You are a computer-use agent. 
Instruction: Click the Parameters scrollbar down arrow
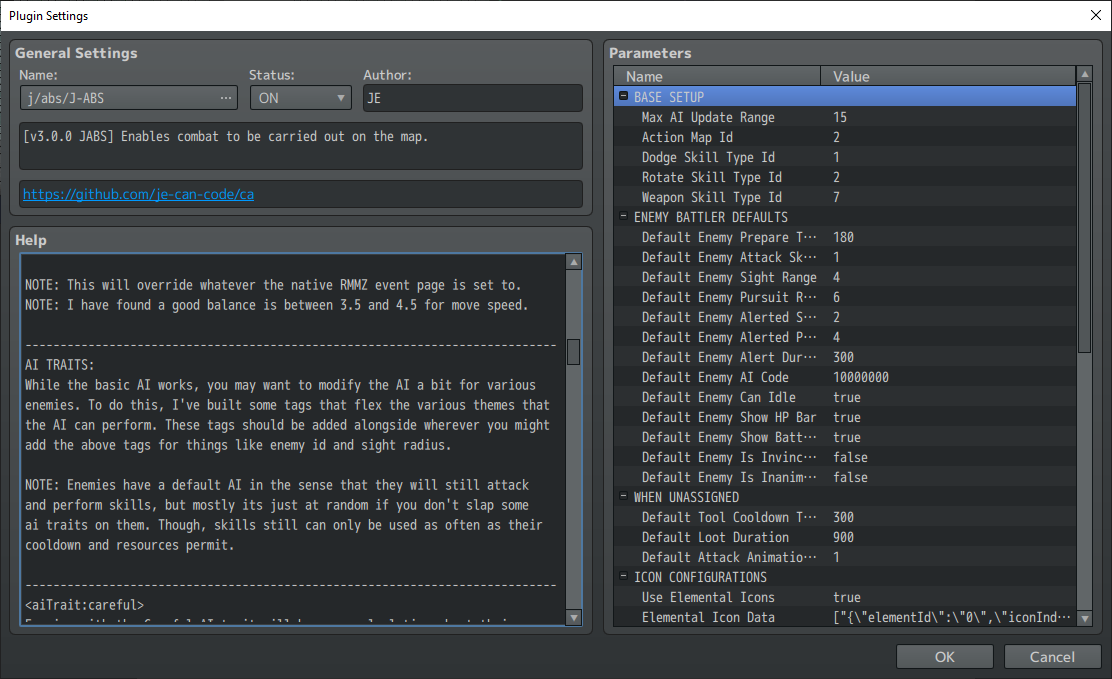(x=1084, y=619)
